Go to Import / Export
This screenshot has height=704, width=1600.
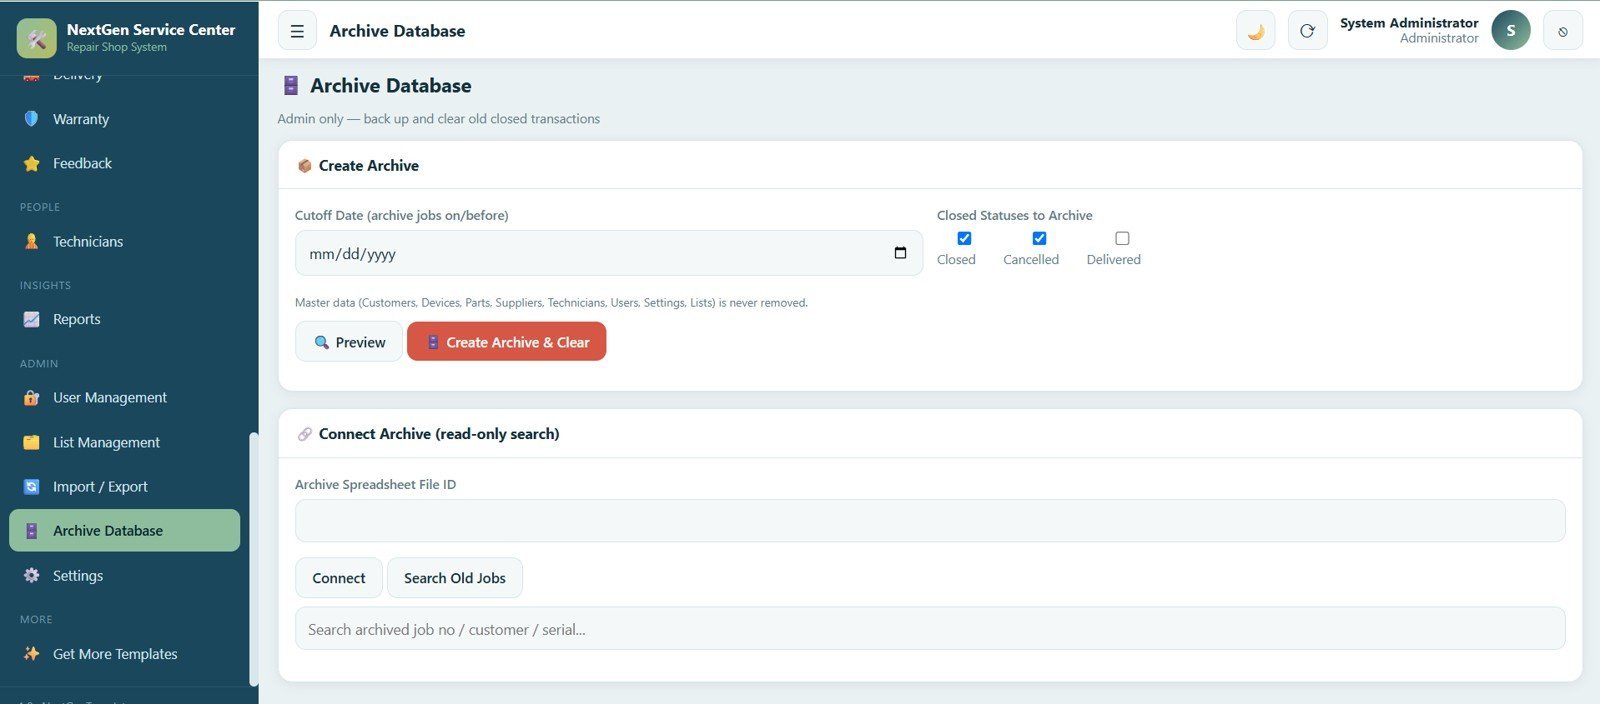(x=125, y=487)
